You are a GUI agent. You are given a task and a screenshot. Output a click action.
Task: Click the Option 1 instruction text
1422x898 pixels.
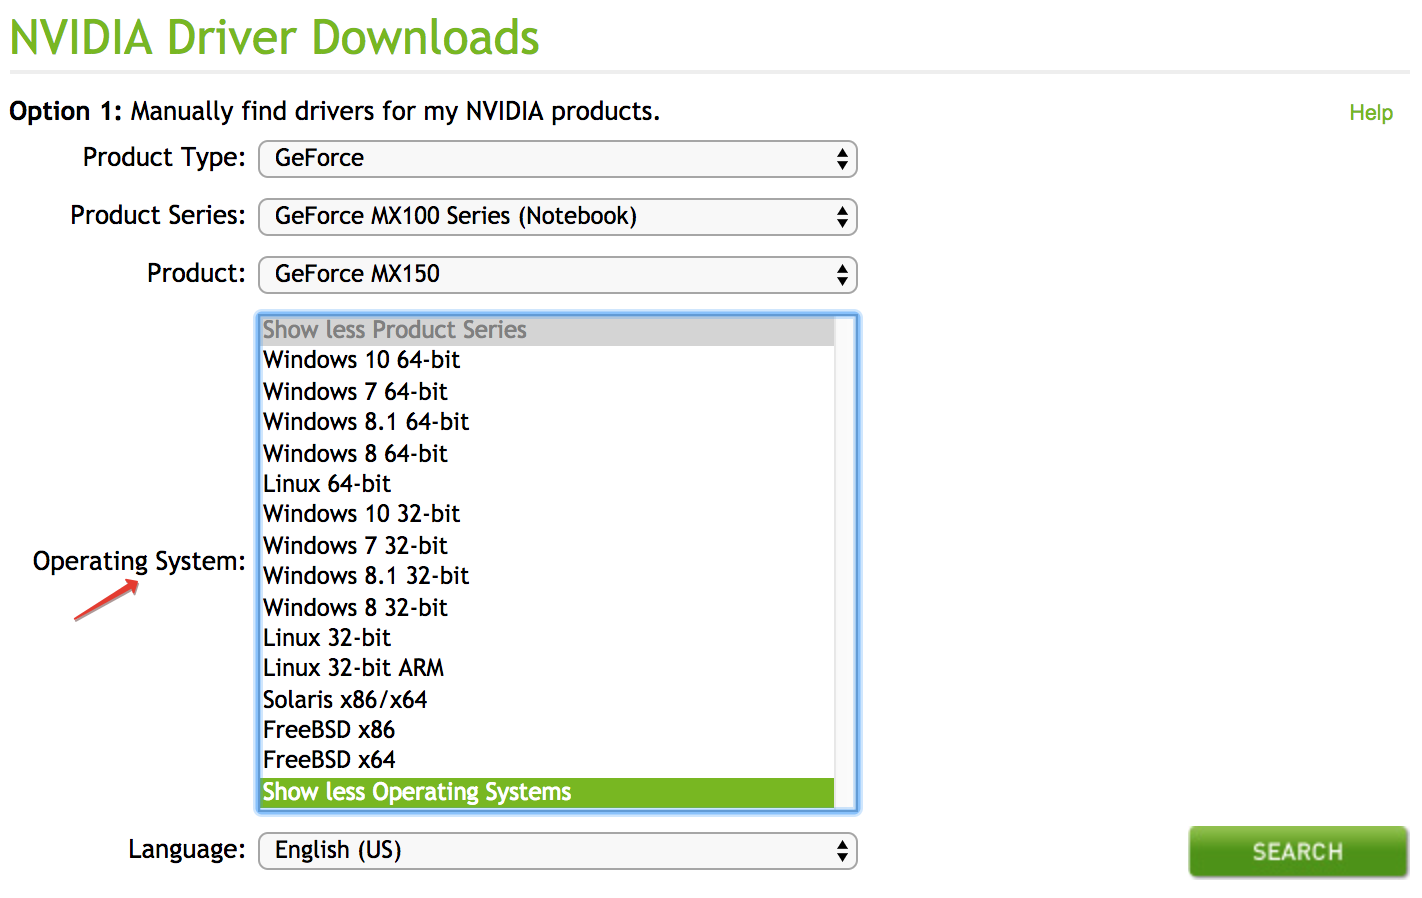(x=335, y=111)
